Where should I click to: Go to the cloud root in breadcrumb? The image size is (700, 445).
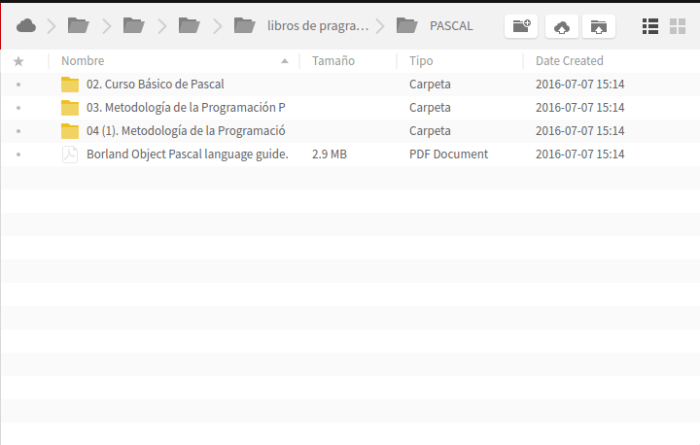coord(26,25)
